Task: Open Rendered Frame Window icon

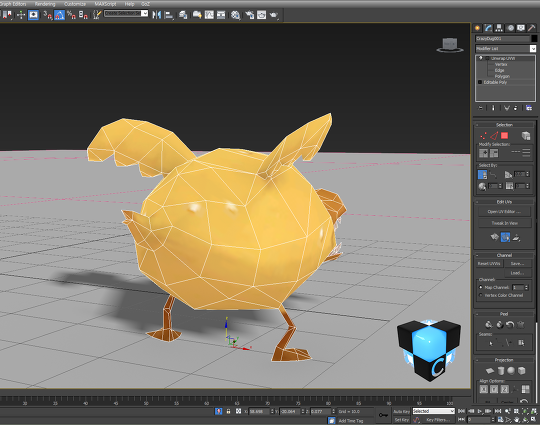Action: click(x=261, y=15)
